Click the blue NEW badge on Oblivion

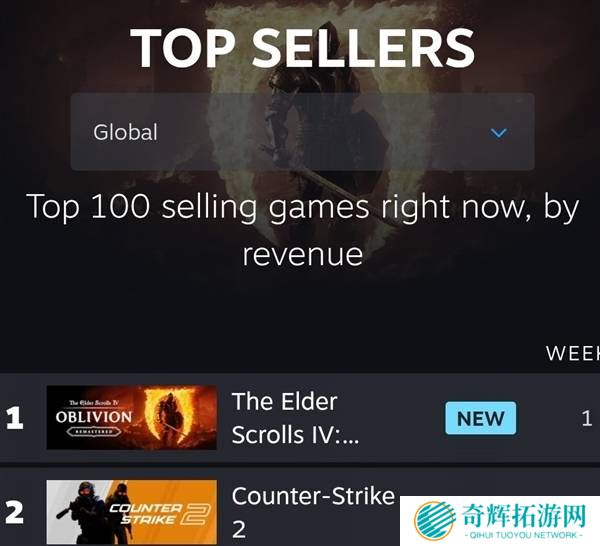[x=480, y=418]
